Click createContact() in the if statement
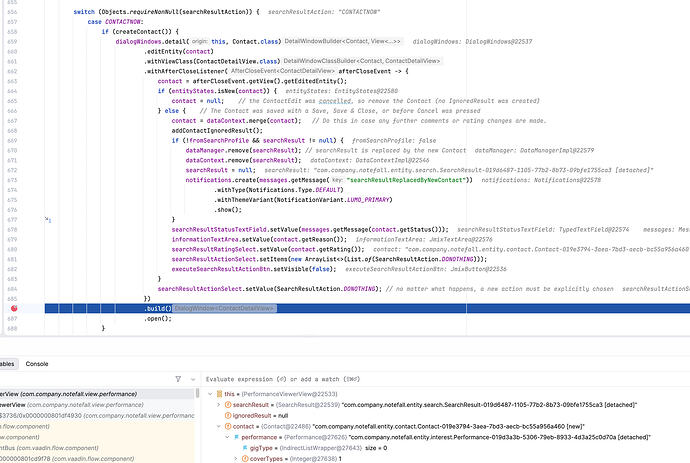 pyautogui.click(x=142, y=32)
